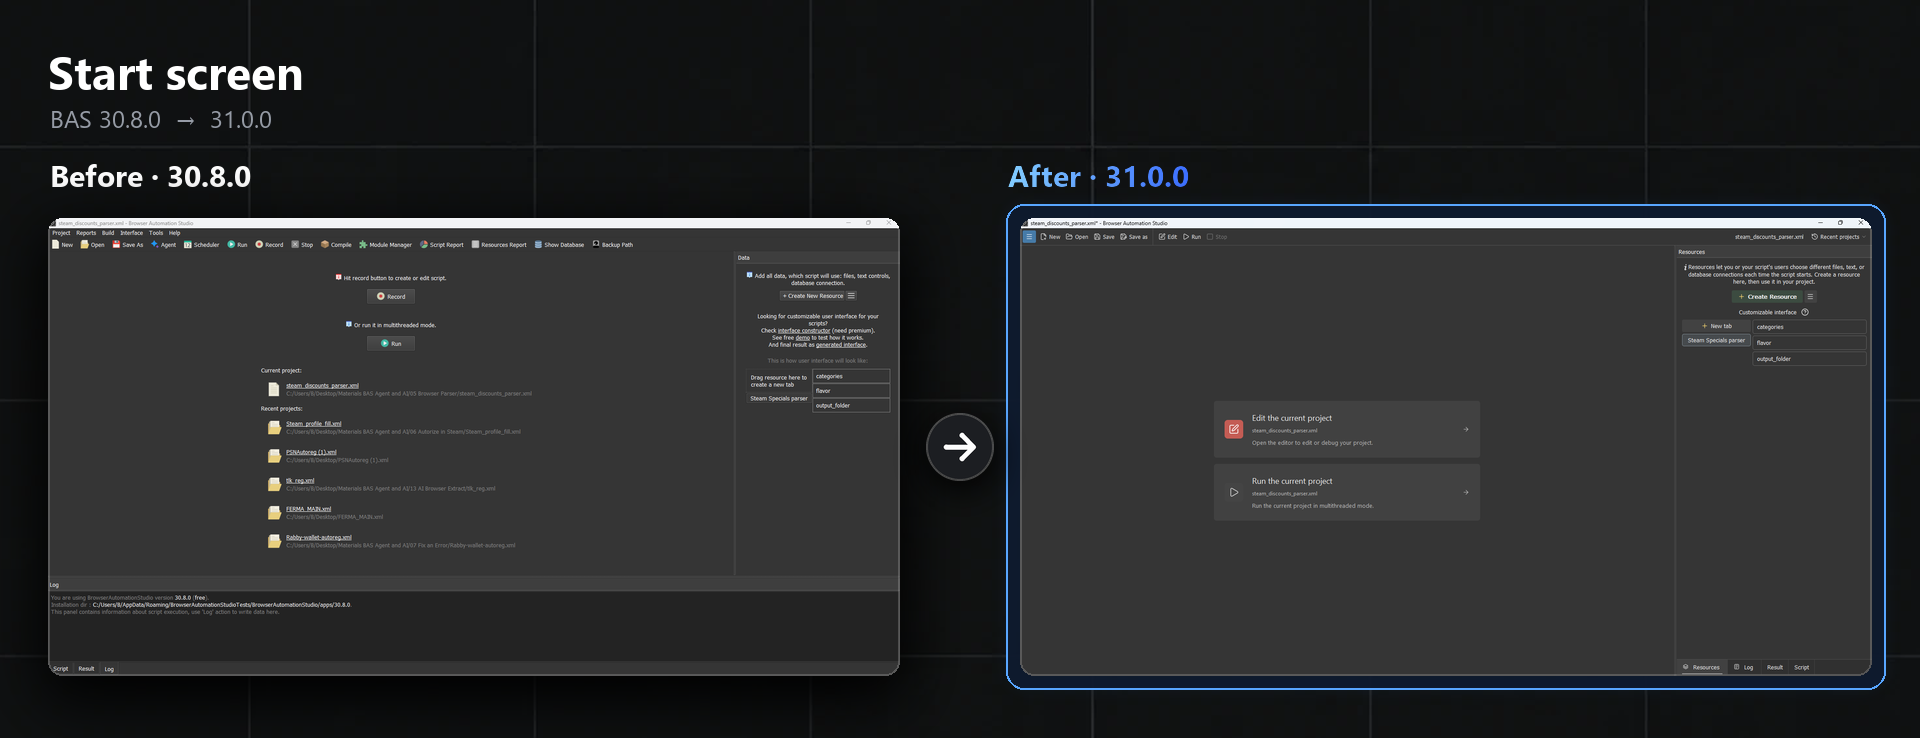Open Project menu in Before window

click(x=61, y=233)
